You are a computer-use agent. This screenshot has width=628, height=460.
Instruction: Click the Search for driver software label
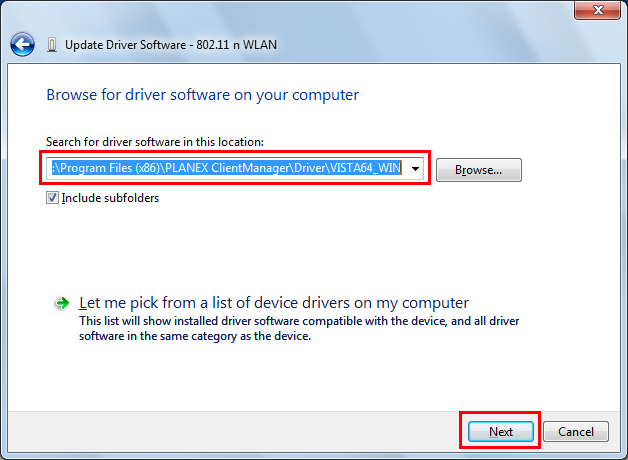pos(155,142)
